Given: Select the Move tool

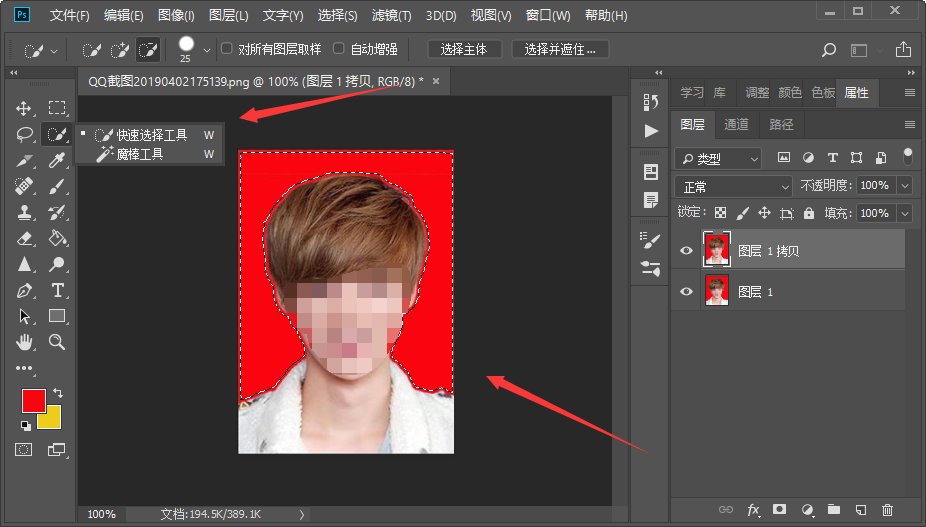Looking at the screenshot, I should 24,108.
